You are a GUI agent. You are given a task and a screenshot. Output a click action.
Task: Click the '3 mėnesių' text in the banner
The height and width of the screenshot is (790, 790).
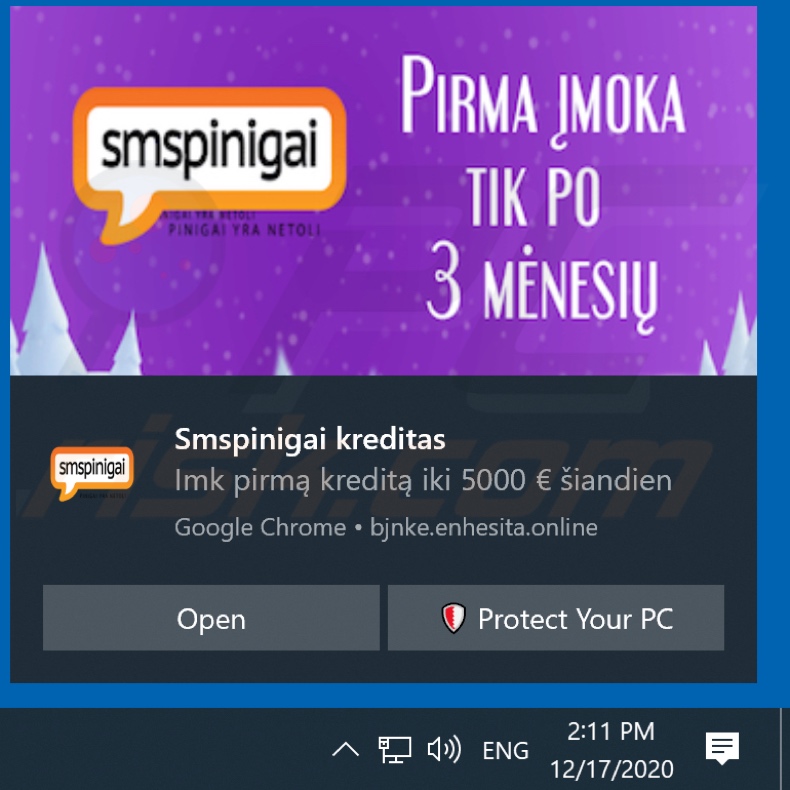tap(543, 287)
